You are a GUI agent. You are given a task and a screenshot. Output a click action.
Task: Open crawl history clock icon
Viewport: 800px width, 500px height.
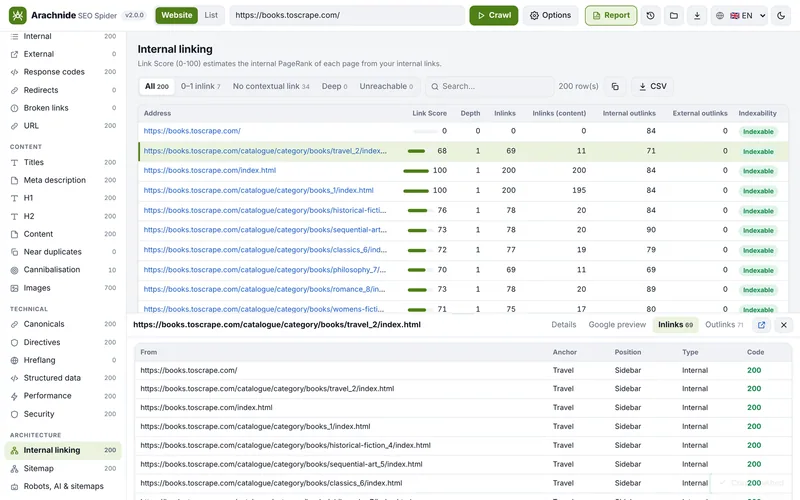pyautogui.click(x=651, y=15)
